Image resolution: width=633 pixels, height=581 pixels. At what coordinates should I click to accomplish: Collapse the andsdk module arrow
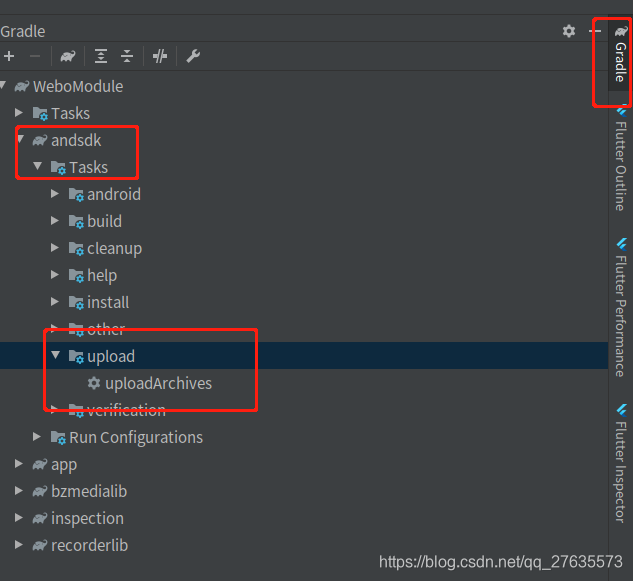click(x=20, y=140)
